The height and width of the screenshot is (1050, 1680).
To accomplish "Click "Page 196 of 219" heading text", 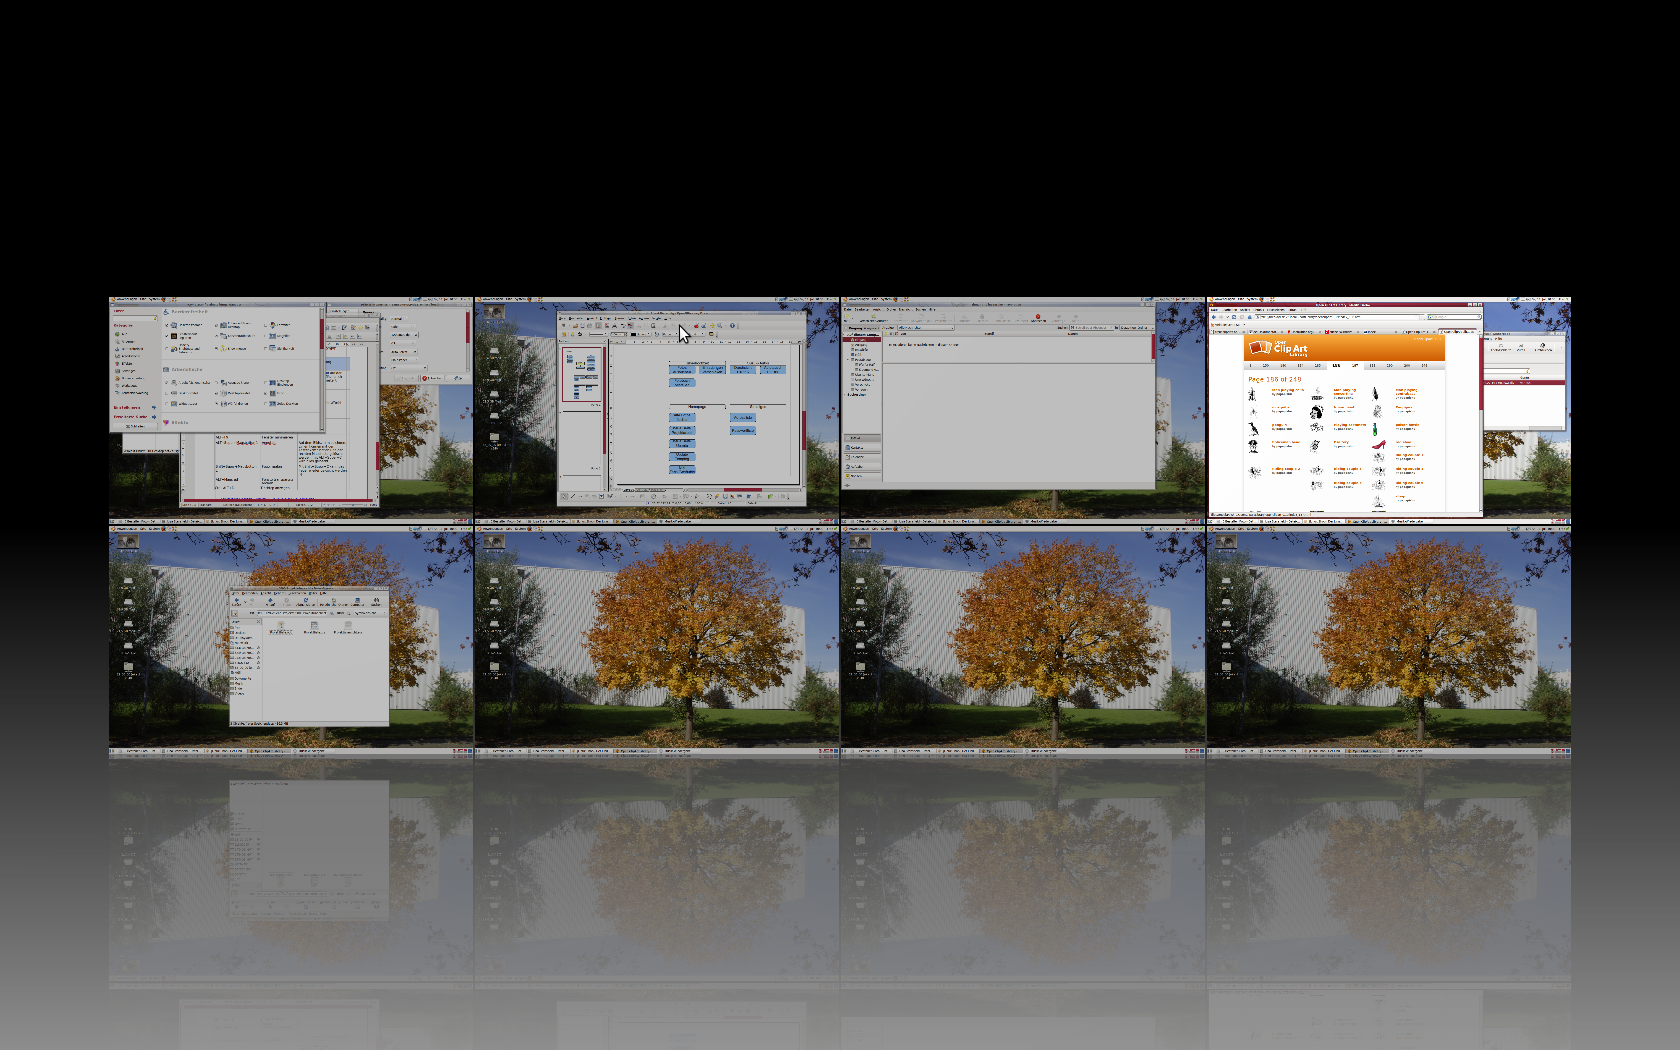I will click(1275, 380).
